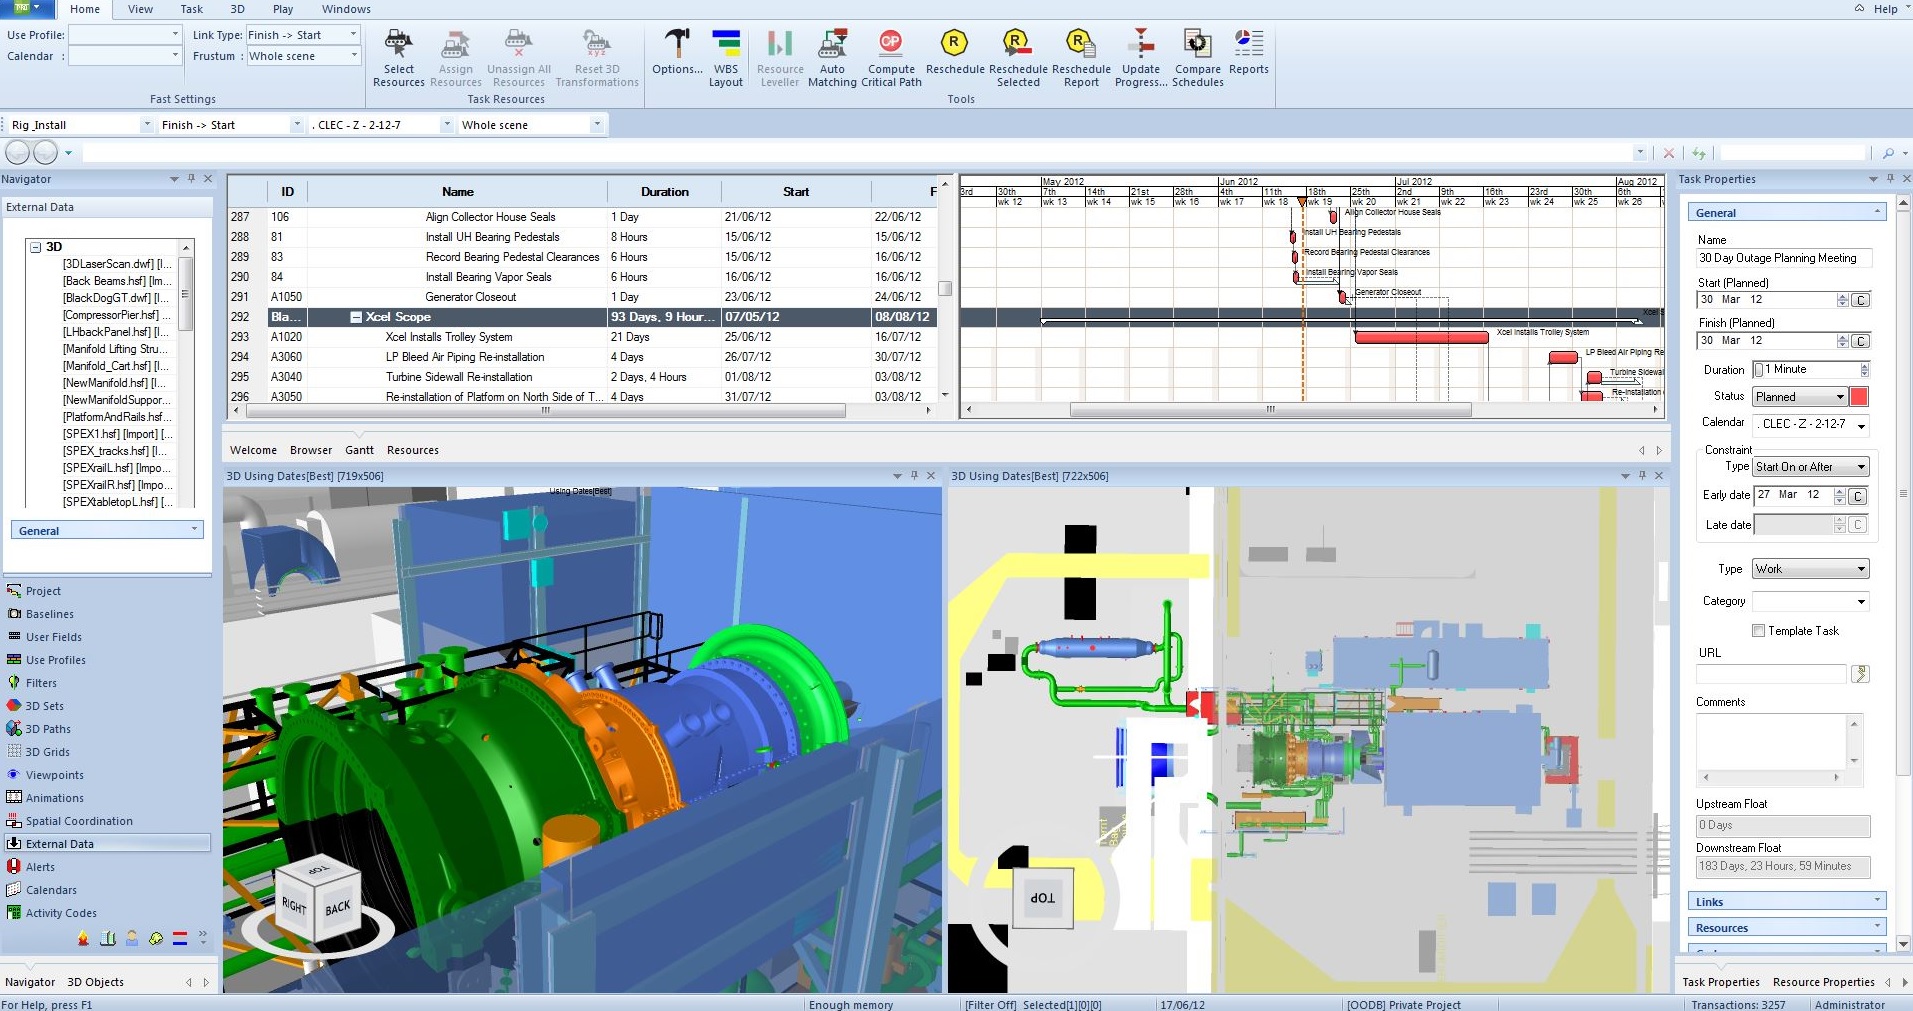The image size is (1913, 1011).
Task: Select the Generator Closeout task row
Action: (x=582, y=297)
